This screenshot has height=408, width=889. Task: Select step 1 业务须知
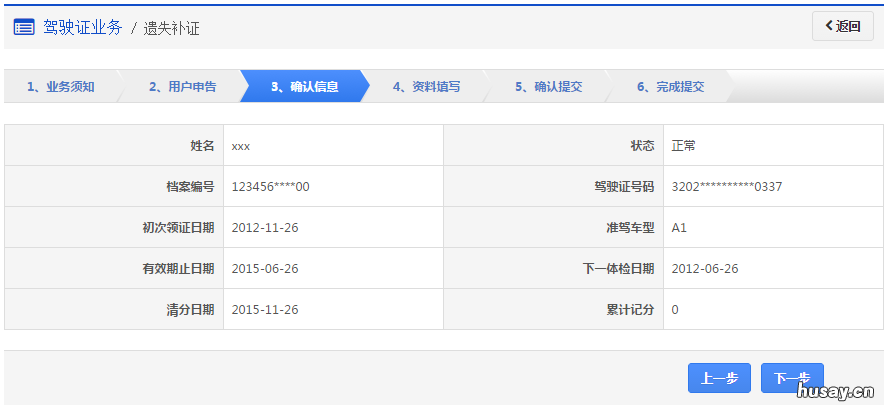[60, 87]
